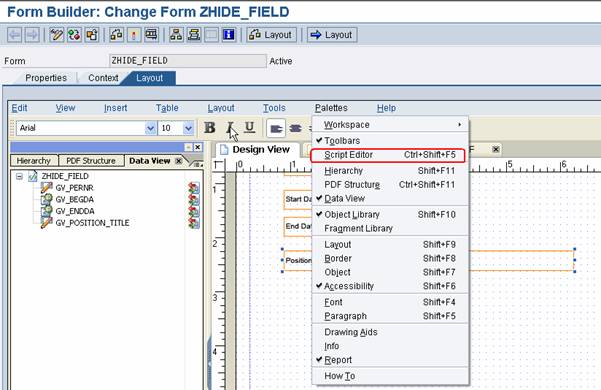
Task: Collapse the ZHIDE_FIELD tree node
Action: coord(19,177)
